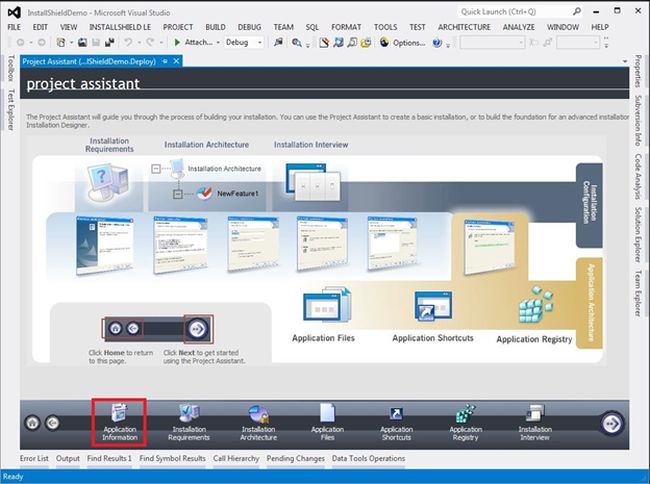
Task: Open the ARCHITECTURE menu
Action: [464, 27]
